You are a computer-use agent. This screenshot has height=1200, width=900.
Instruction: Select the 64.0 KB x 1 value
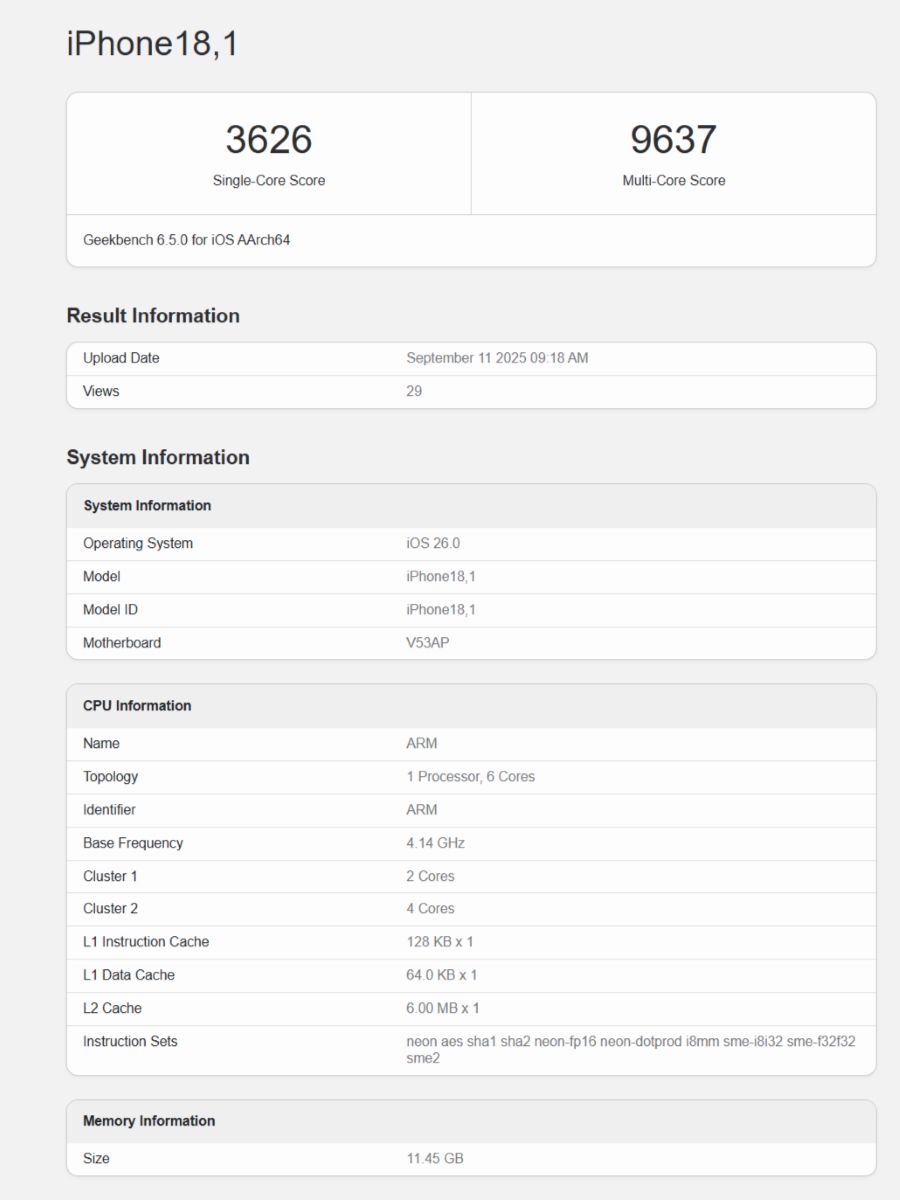pos(442,975)
